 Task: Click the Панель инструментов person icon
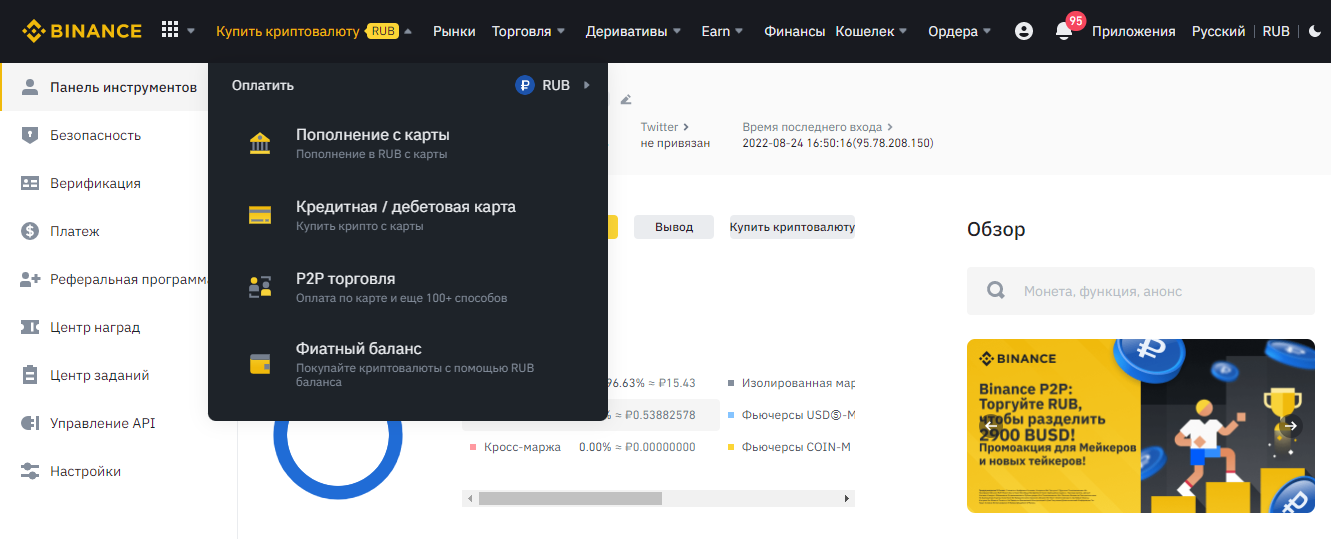click(x=30, y=87)
